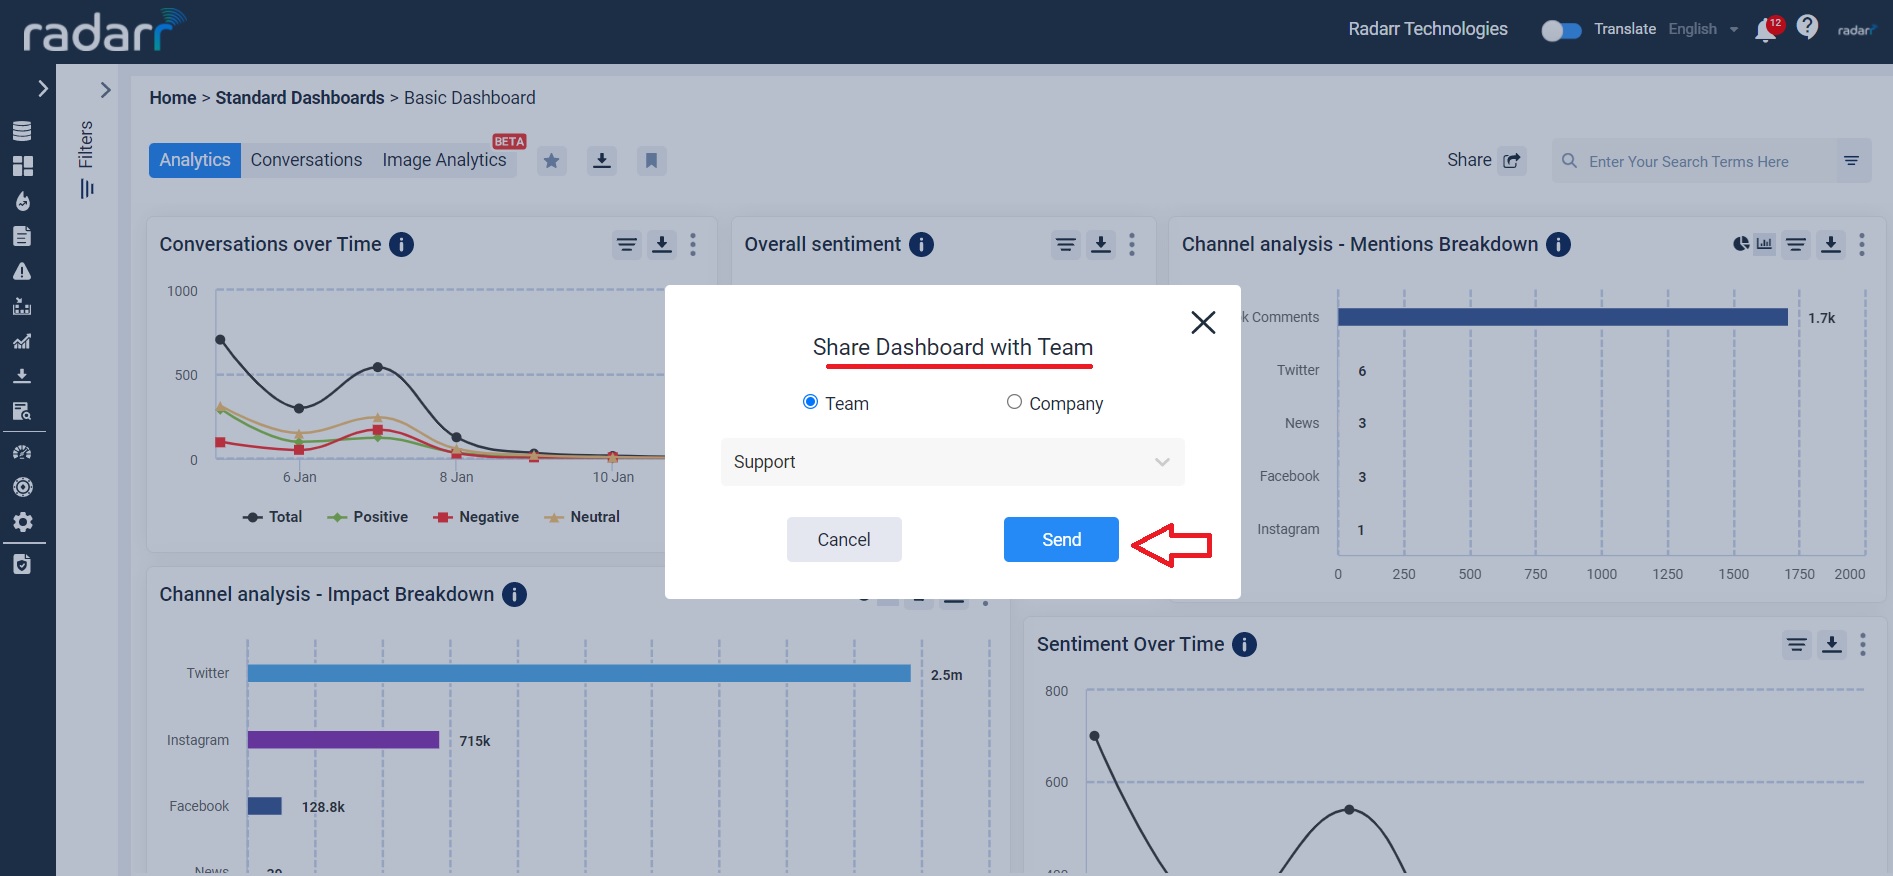Show info for Mentions Breakdown widget
Viewport: 1893px width, 876px height.
tap(1558, 244)
